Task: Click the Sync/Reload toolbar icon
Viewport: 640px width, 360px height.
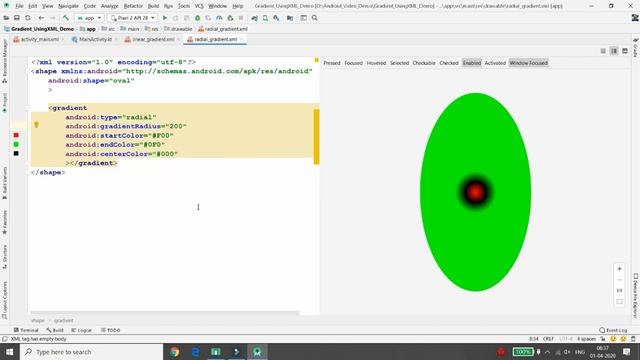Action: point(28,18)
